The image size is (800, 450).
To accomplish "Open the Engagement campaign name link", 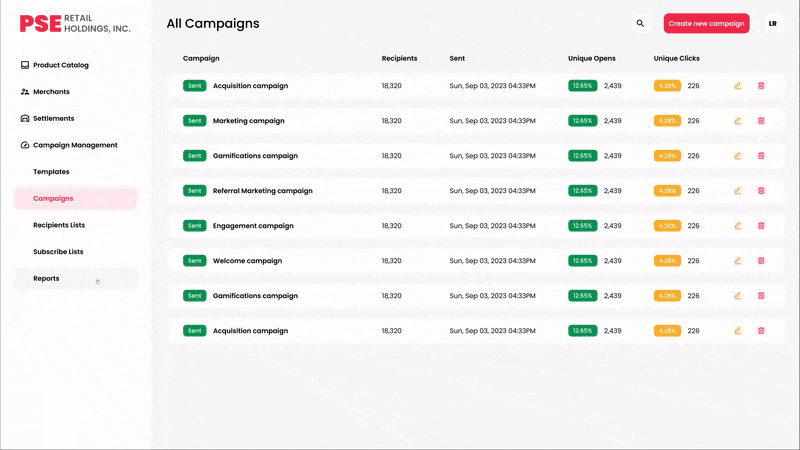I will (x=253, y=226).
